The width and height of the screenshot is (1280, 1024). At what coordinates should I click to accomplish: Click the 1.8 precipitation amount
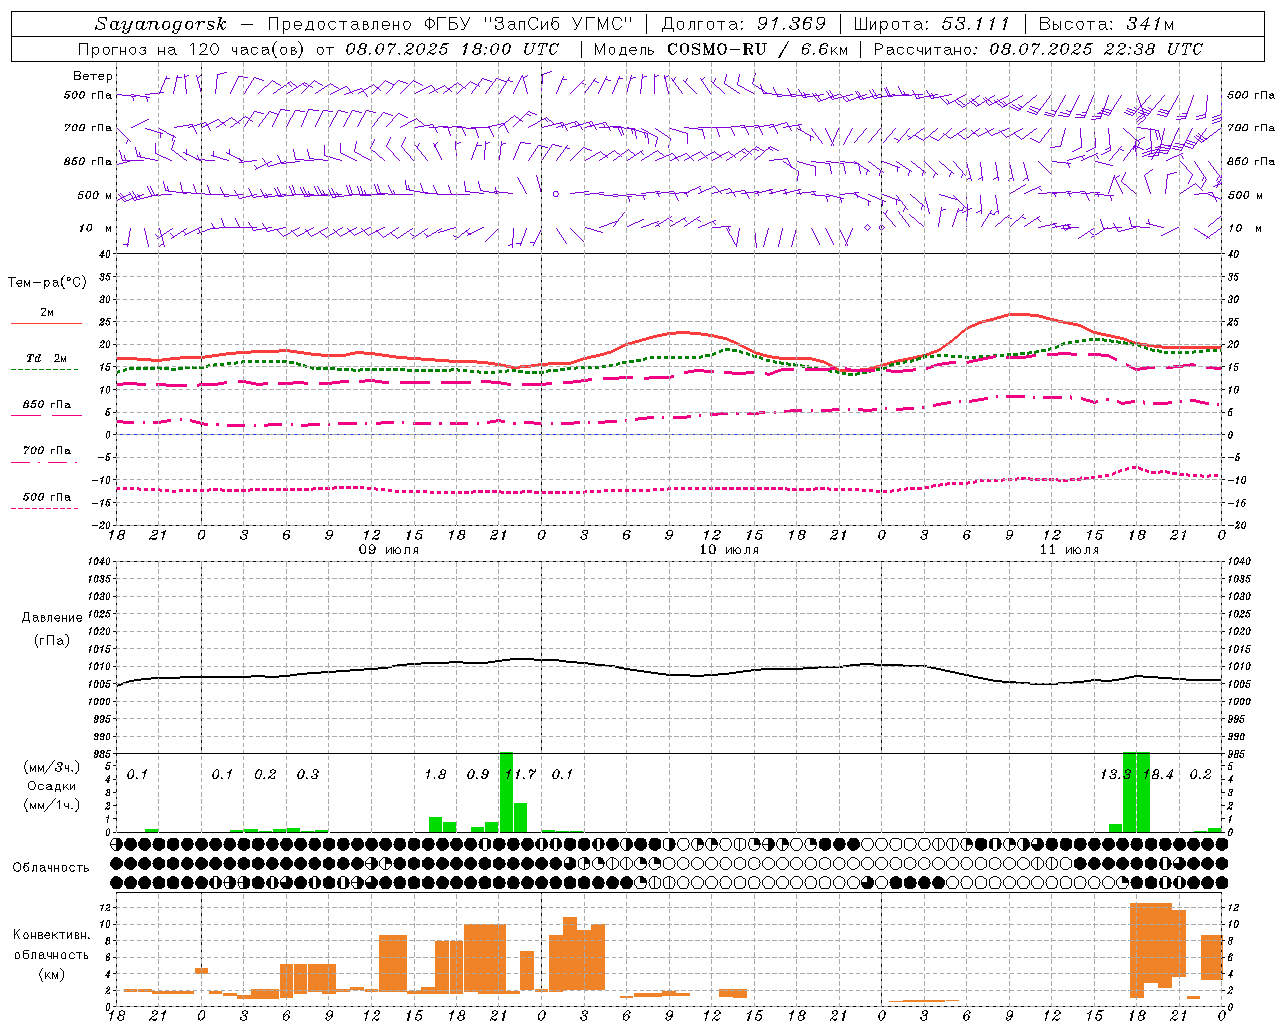tap(435, 774)
